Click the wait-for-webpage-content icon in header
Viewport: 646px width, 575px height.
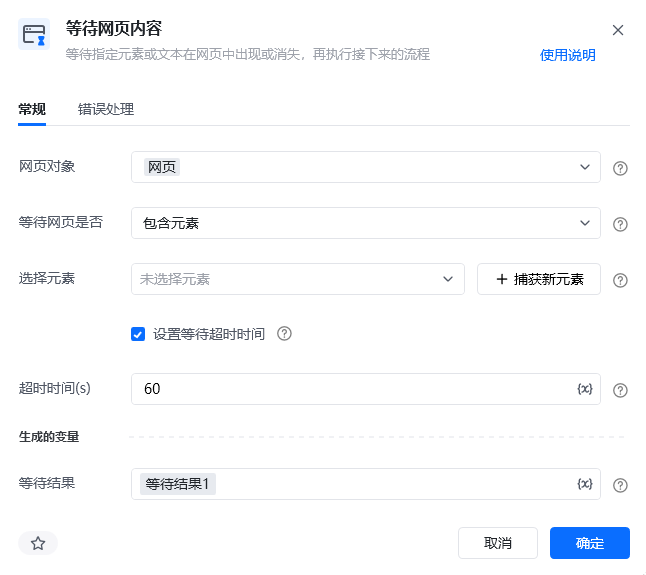click(34, 34)
